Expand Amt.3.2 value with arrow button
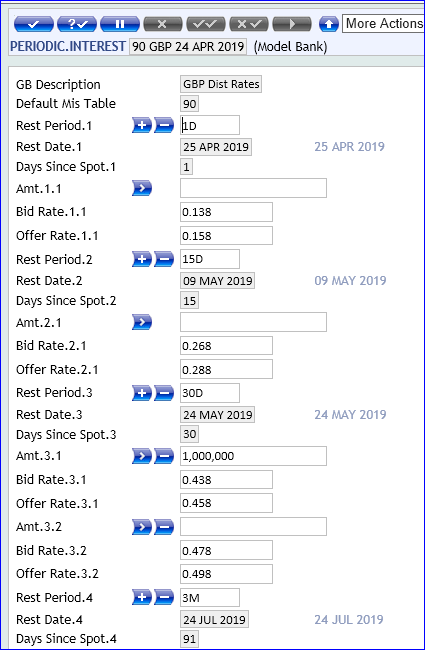Image resolution: width=425 pixels, height=650 pixels. pos(142,527)
